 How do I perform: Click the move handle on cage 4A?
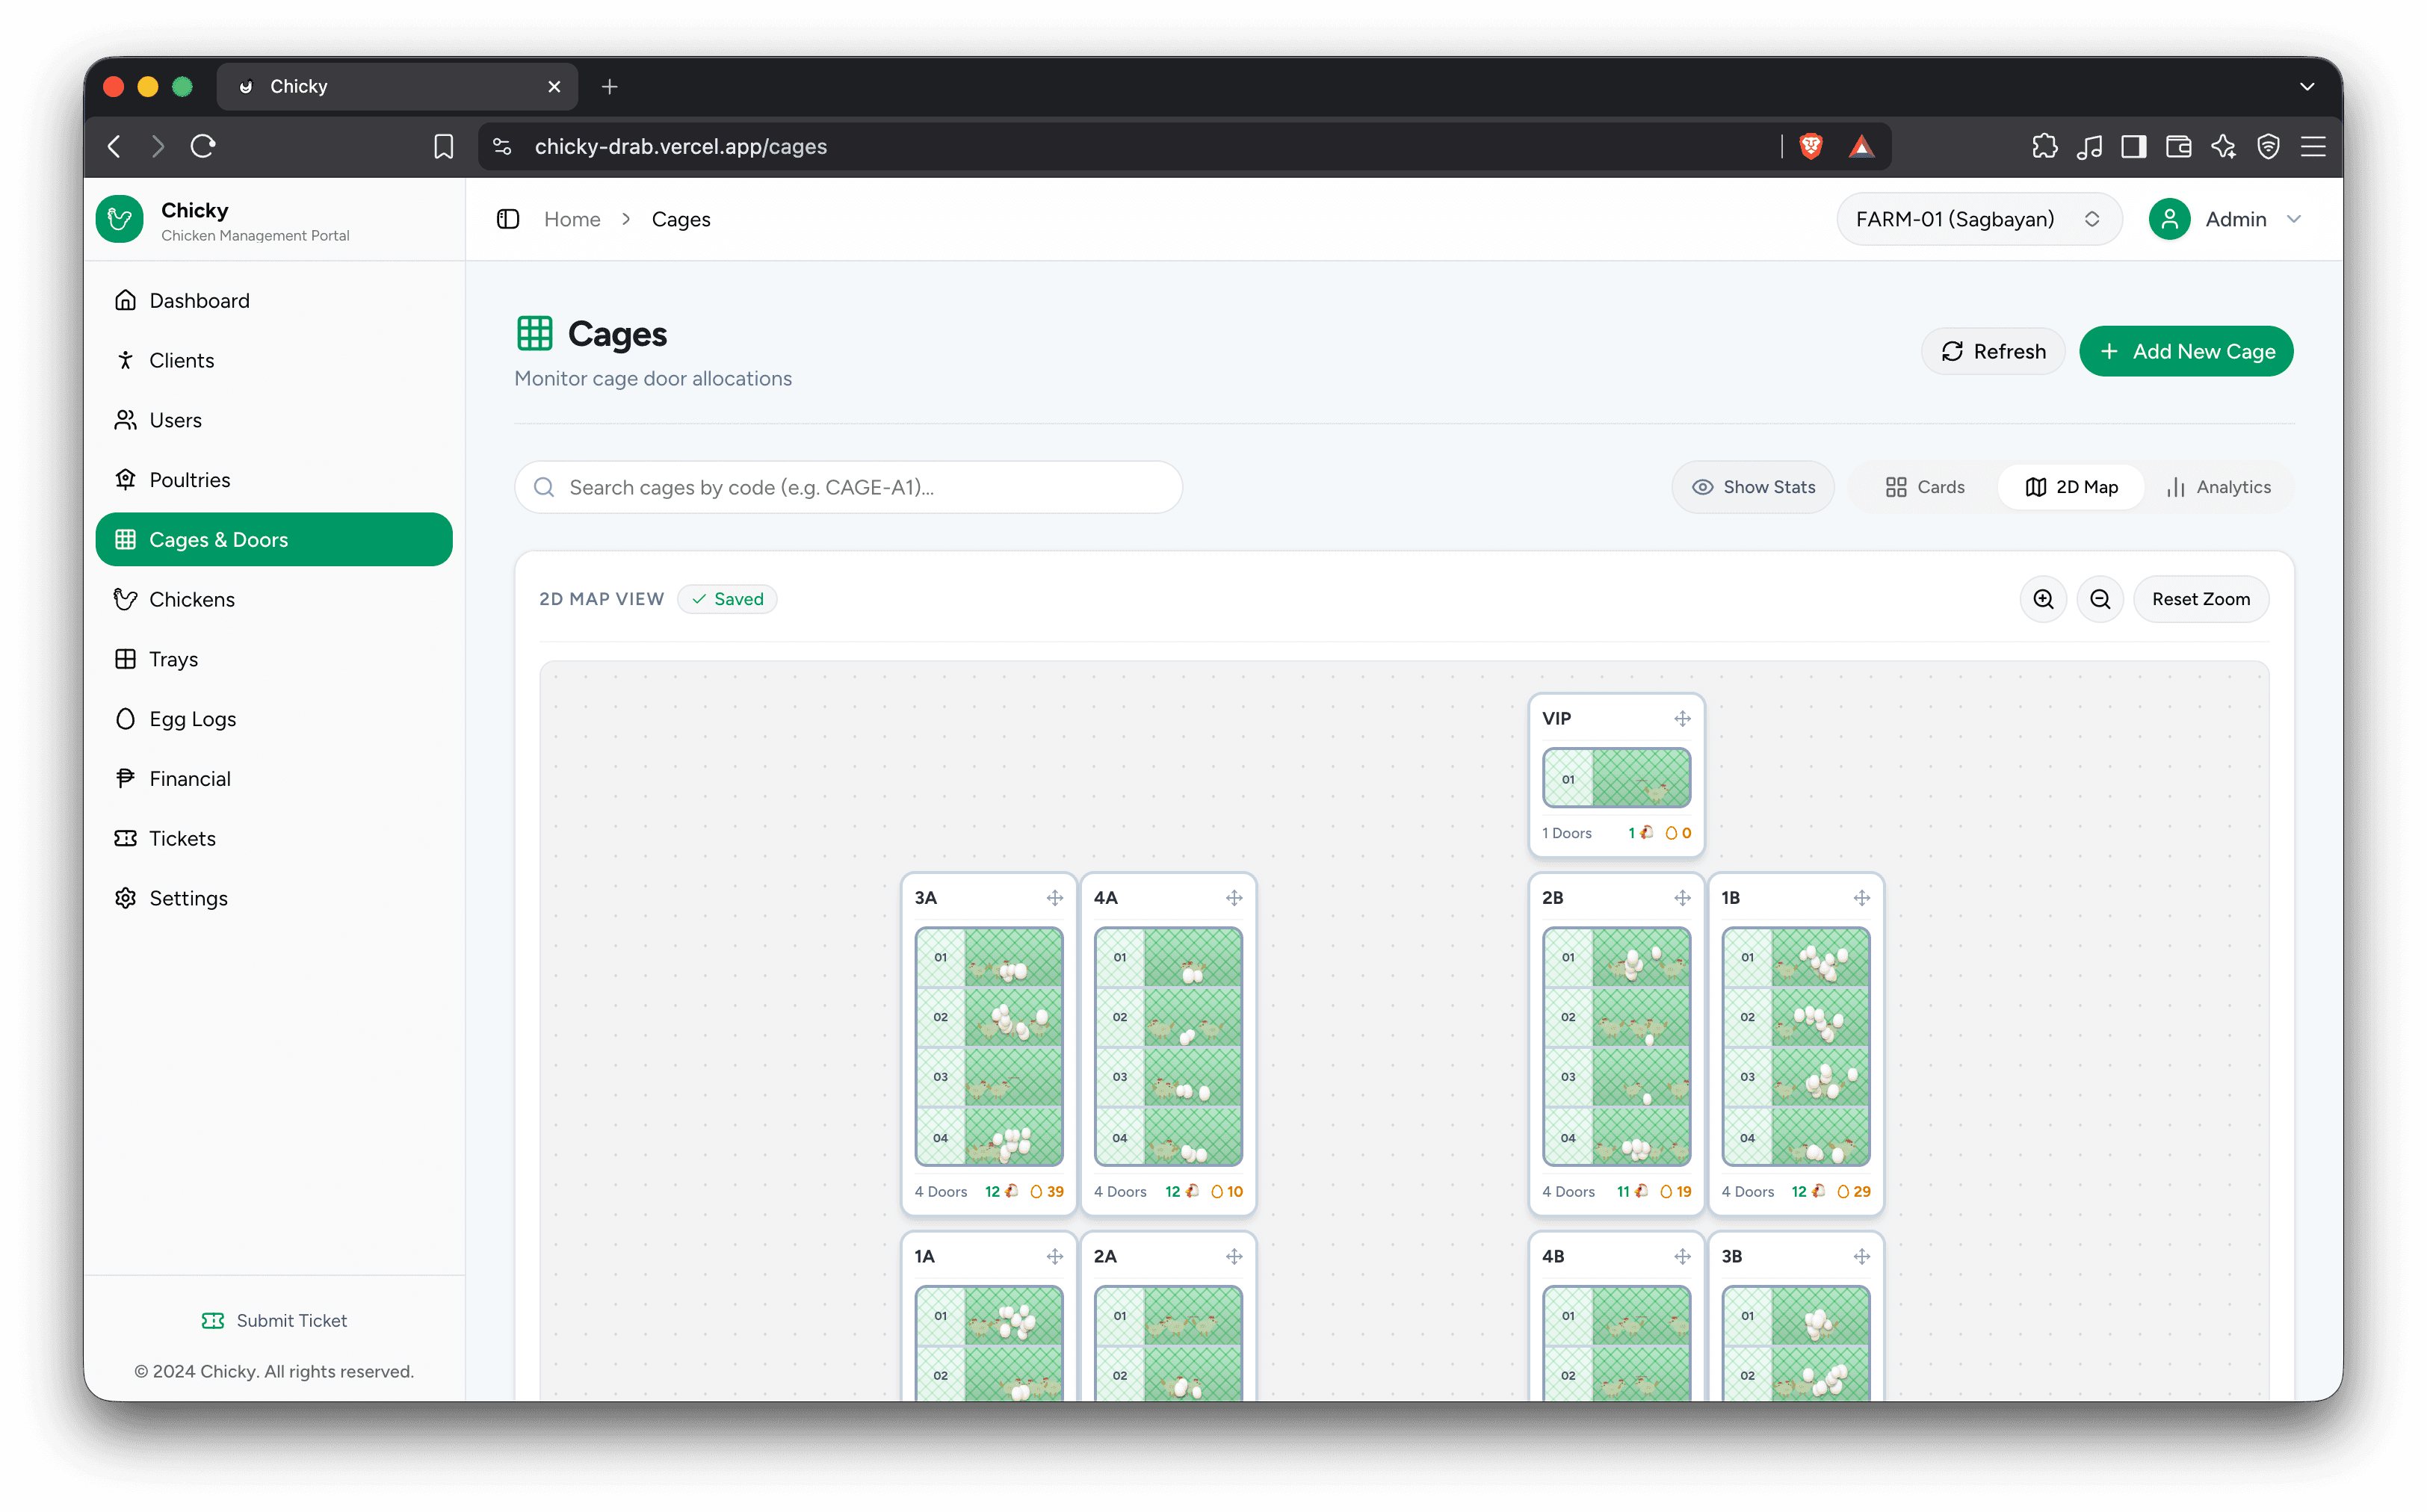[1234, 898]
